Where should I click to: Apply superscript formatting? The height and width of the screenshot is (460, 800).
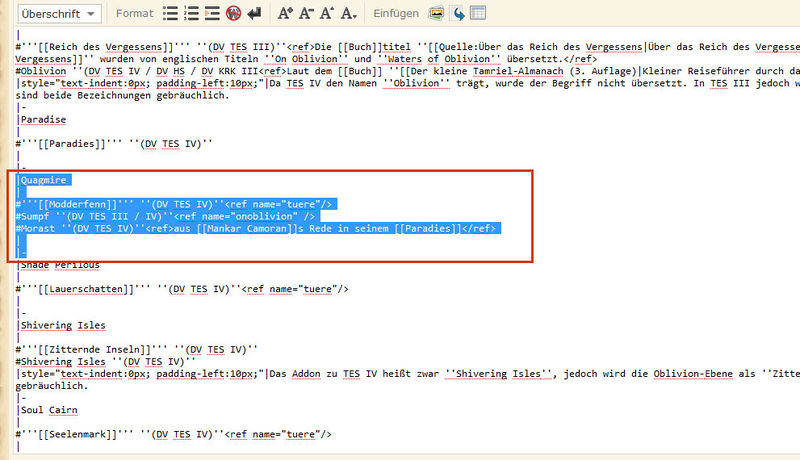327,13
